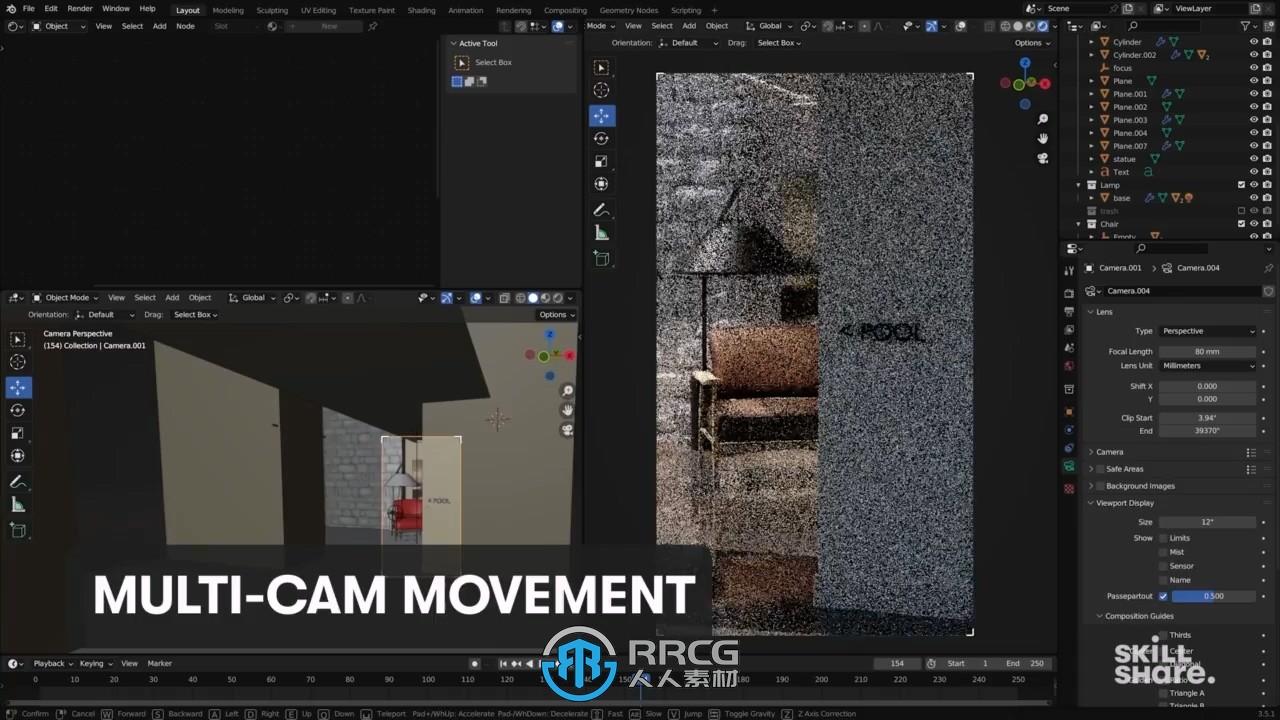The width and height of the screenshot is (1280, 720).
Task: Enable the trash collection checkbox
Action: tap(1241, 211)
